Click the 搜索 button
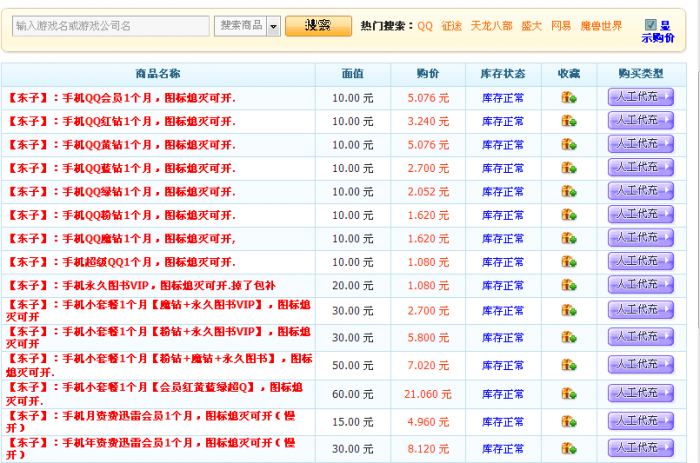The width and height of the screenshot is (700, 463). (x=318, y=25)
